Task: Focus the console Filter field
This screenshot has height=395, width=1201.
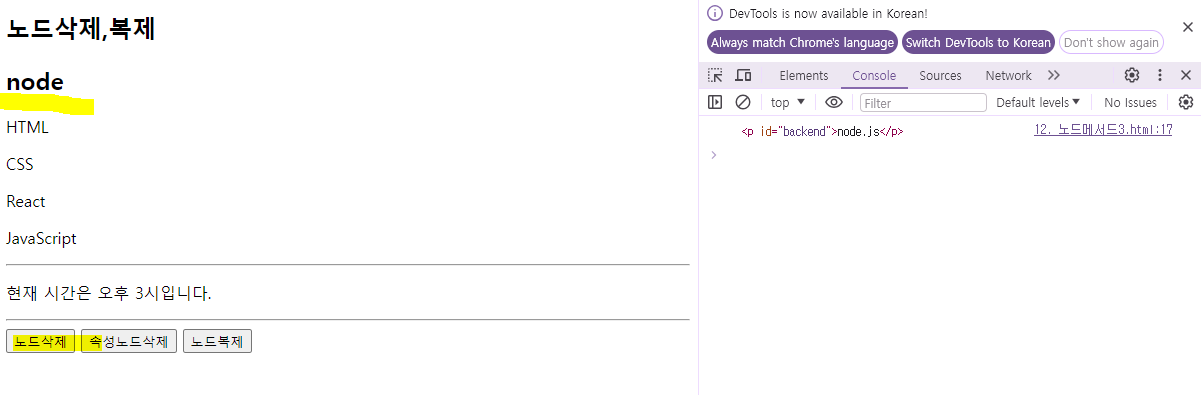Action: click(x=923, y=102)
